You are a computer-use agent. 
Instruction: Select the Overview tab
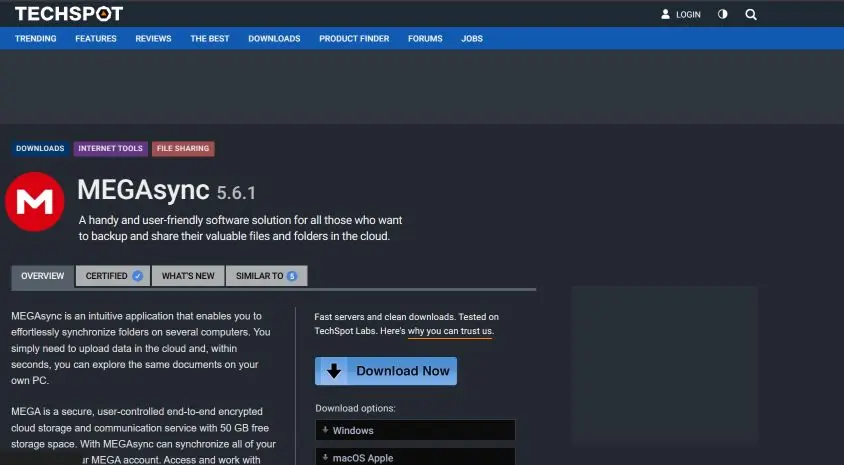43,276
